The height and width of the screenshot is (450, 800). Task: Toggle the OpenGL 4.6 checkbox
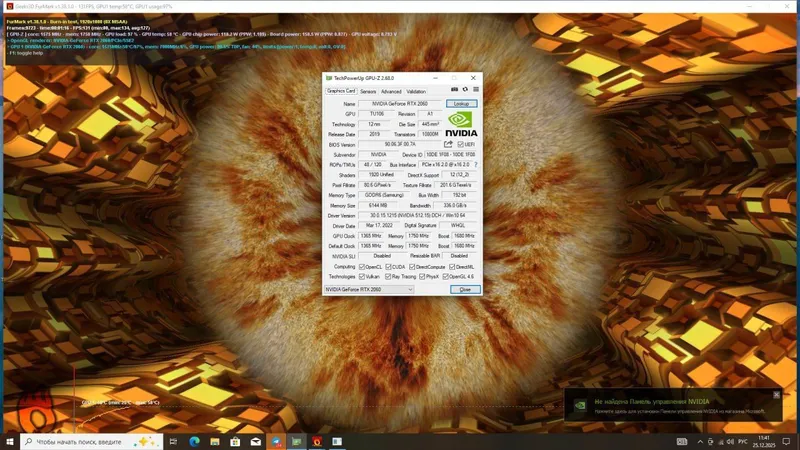click(445, 277)
